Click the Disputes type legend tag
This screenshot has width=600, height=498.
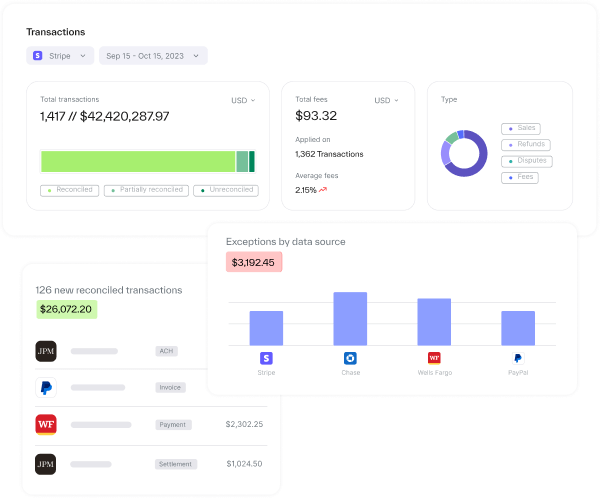coord(527,161)
